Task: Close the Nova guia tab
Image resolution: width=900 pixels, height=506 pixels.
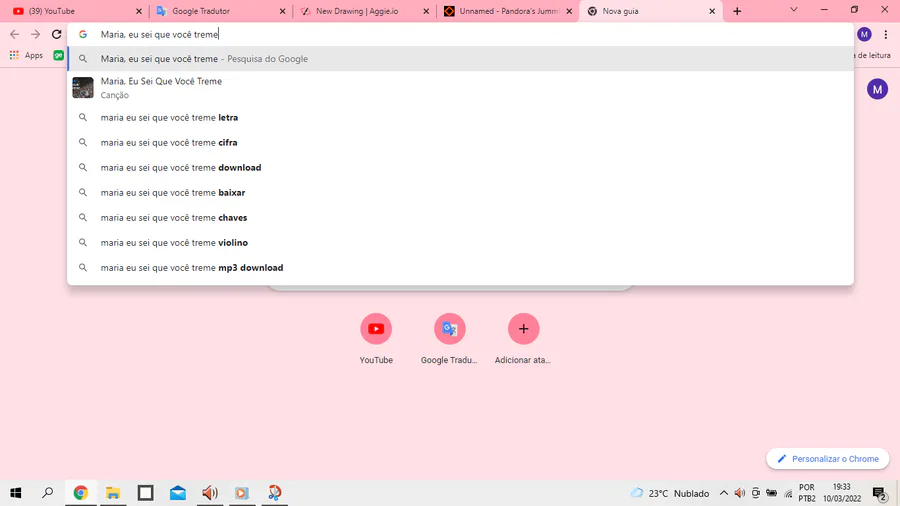Action: [712, 11]
